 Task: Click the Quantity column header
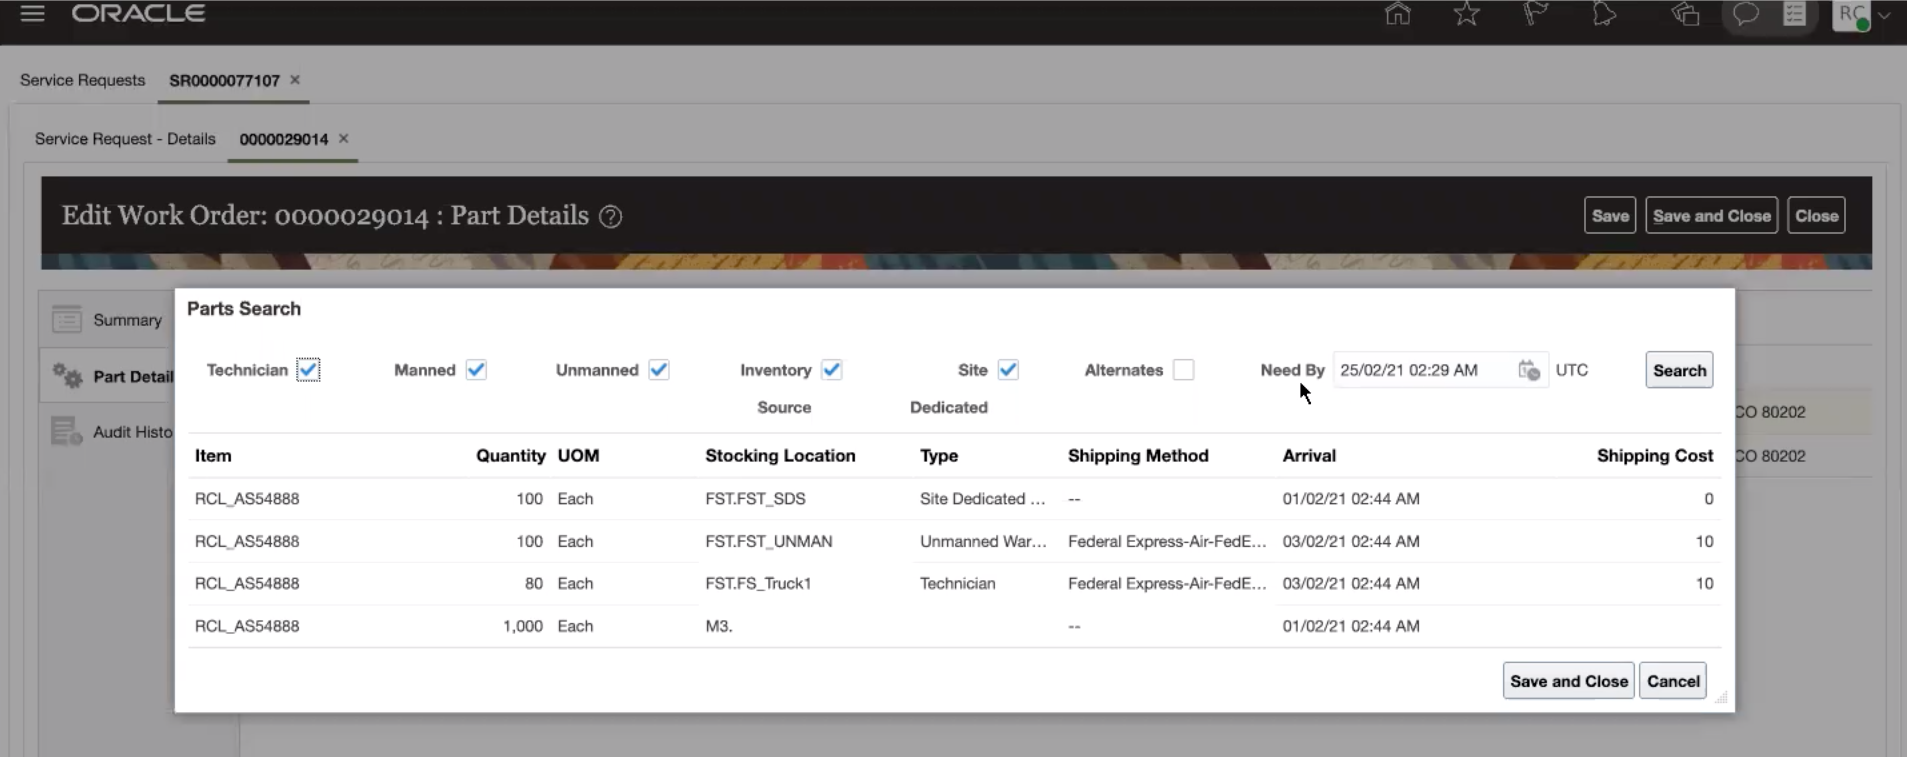(x=510, y=456)
